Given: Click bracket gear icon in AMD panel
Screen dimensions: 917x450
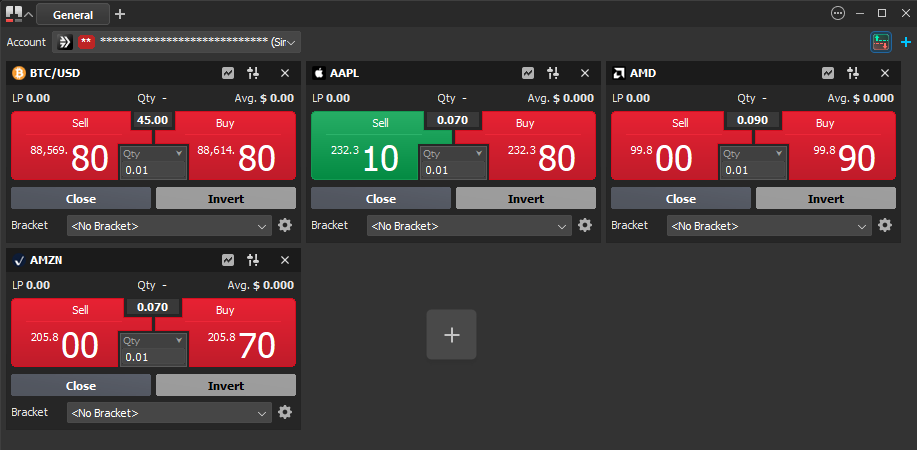Looking at the screenshot, I should pos(884,225).
